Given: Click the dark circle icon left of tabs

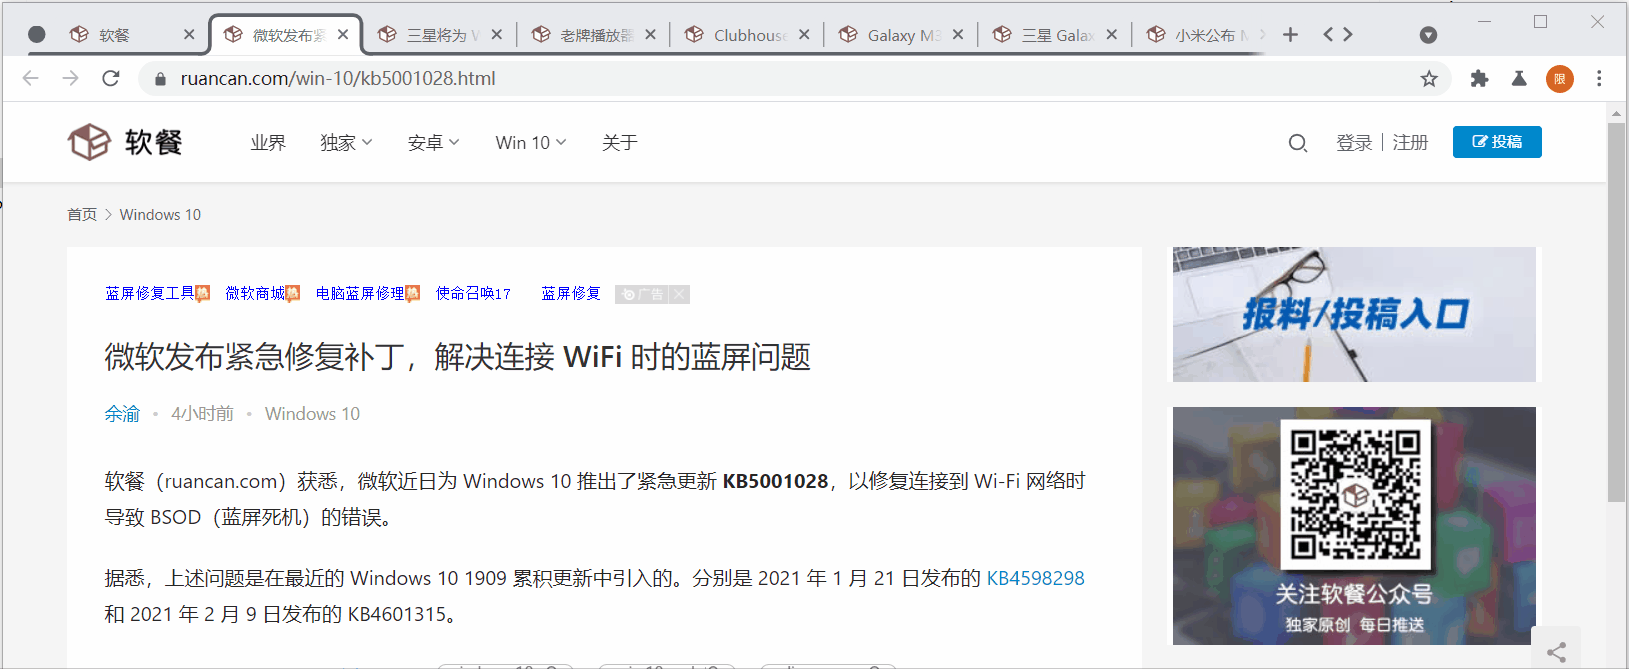Looking at the screenshot, I should click(x=37, y=34).
